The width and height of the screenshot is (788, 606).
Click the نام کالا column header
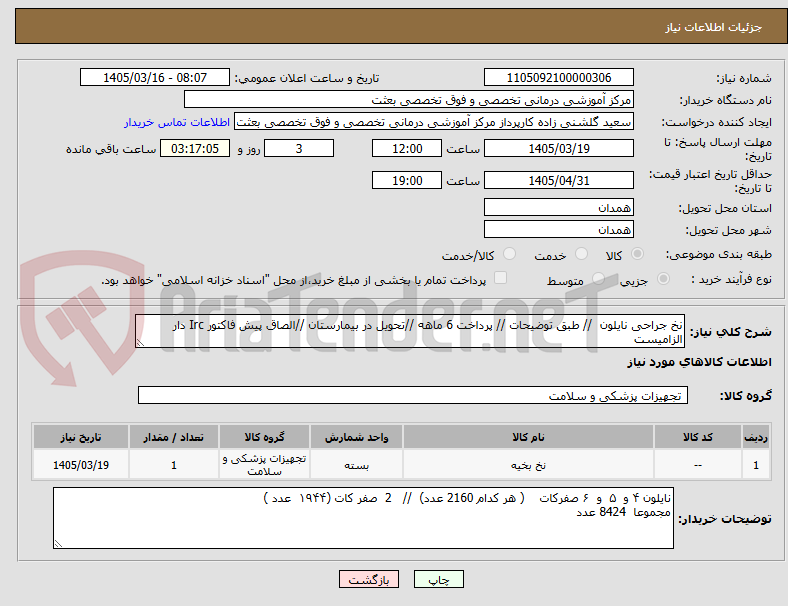(x=528, y=437)
